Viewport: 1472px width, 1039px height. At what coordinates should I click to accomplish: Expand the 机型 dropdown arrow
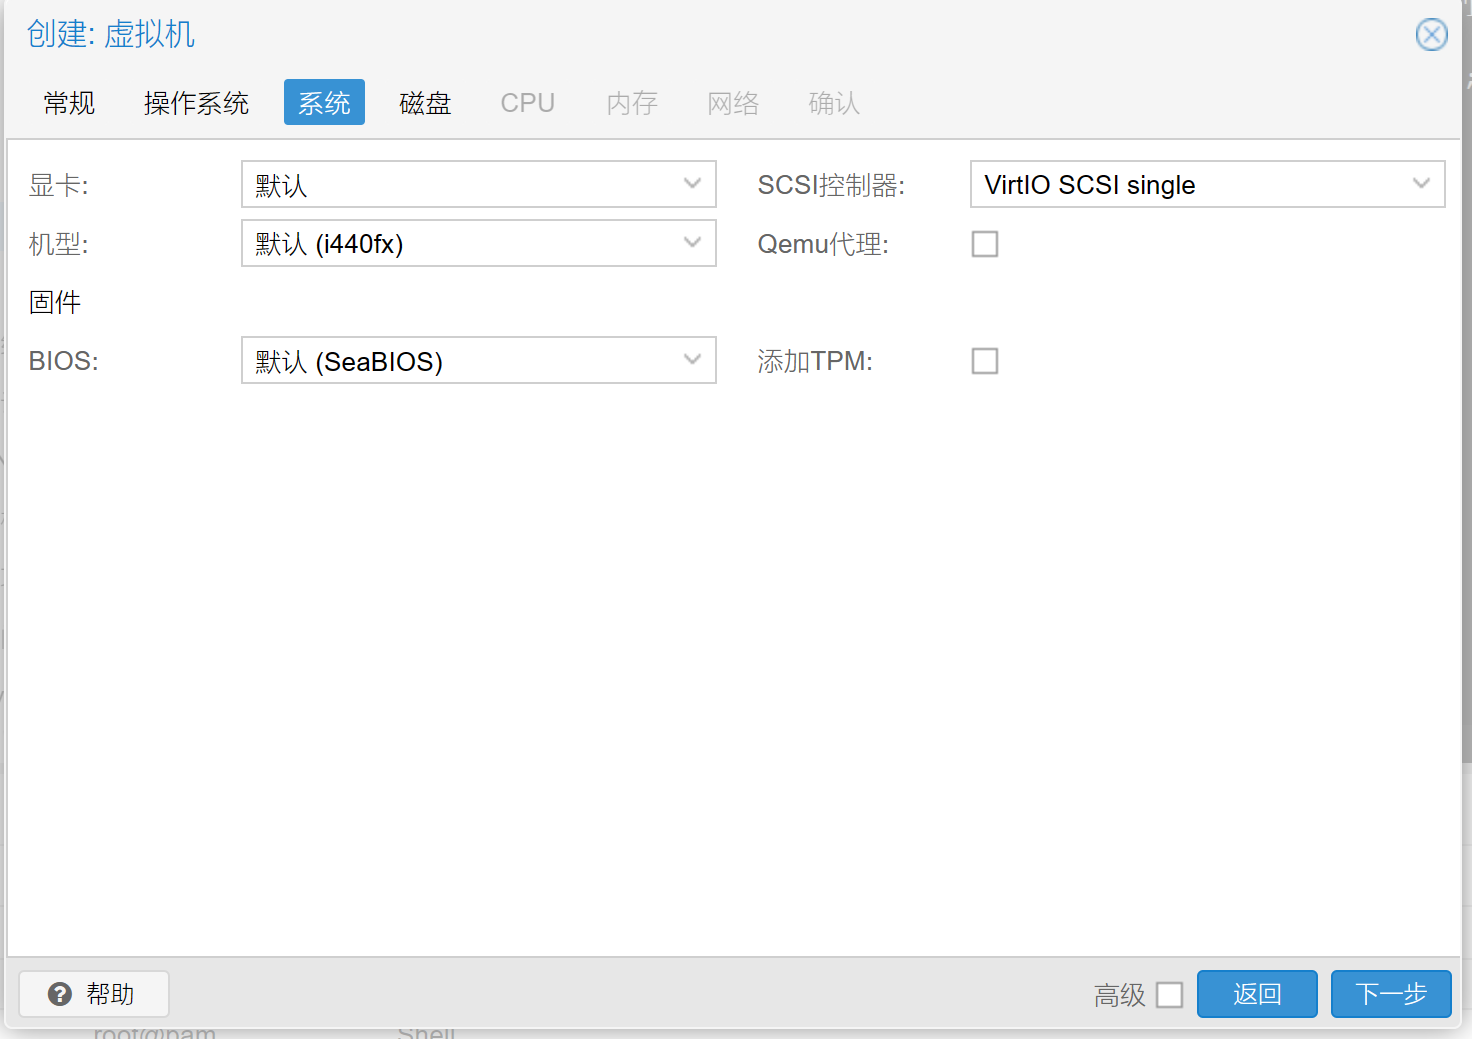click(x=692, y=243)
